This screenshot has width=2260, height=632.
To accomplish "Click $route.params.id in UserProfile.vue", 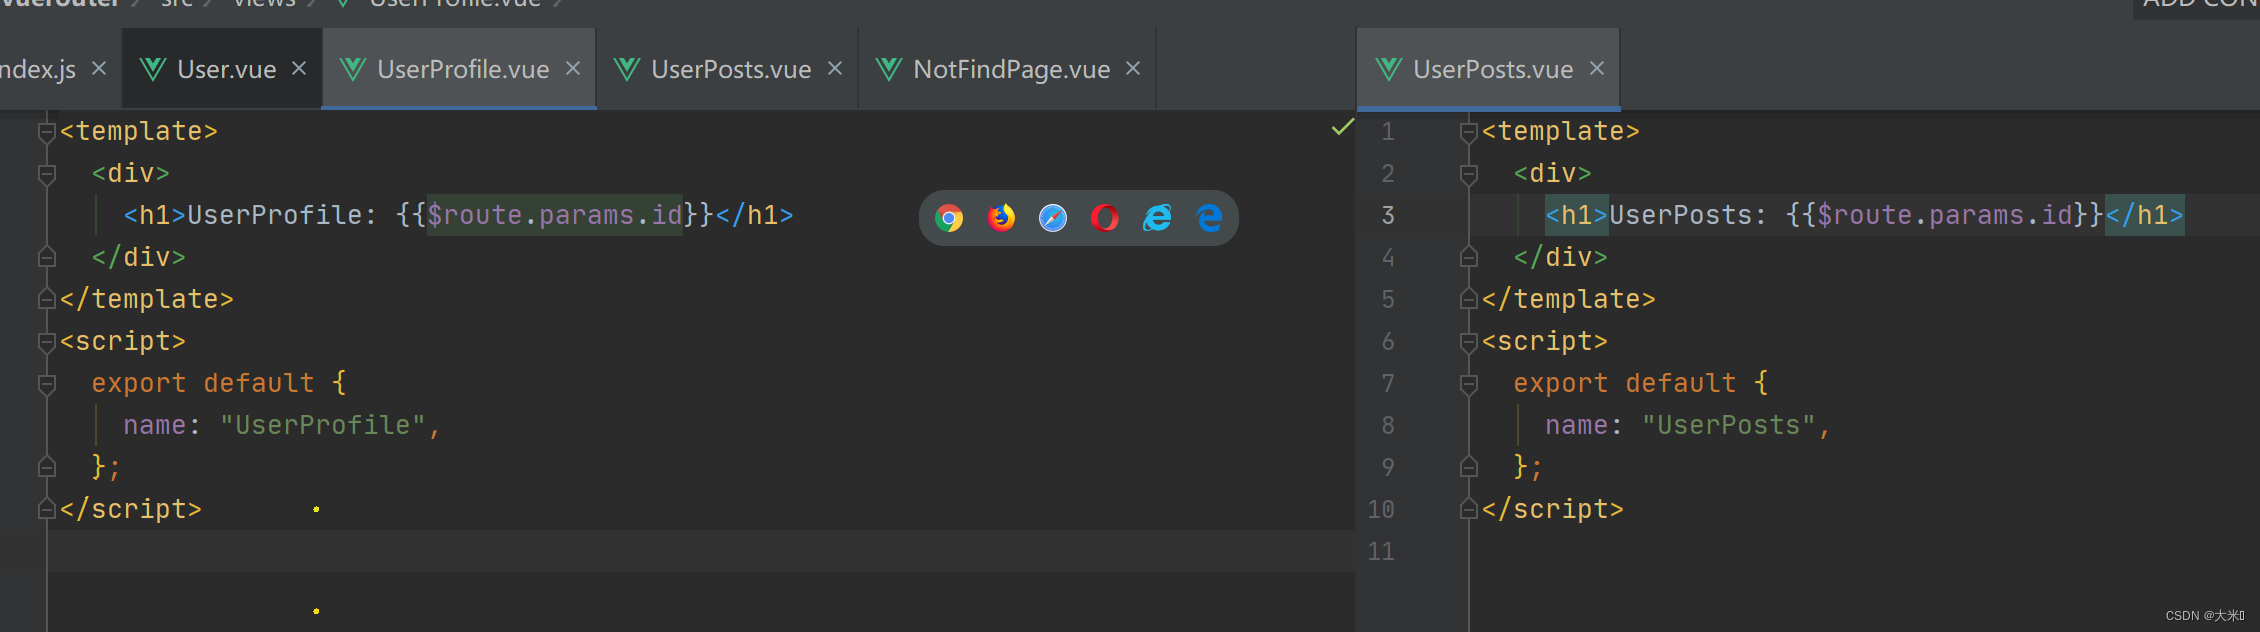I will click(555, 215).
